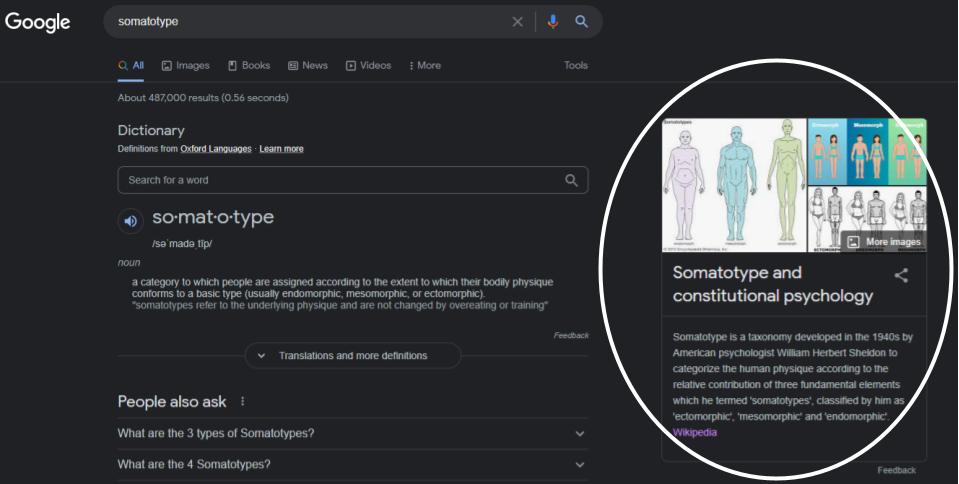Click the About 487,000 results text
The width and height of the screenshot is (959, 484).
pos(203,97)
